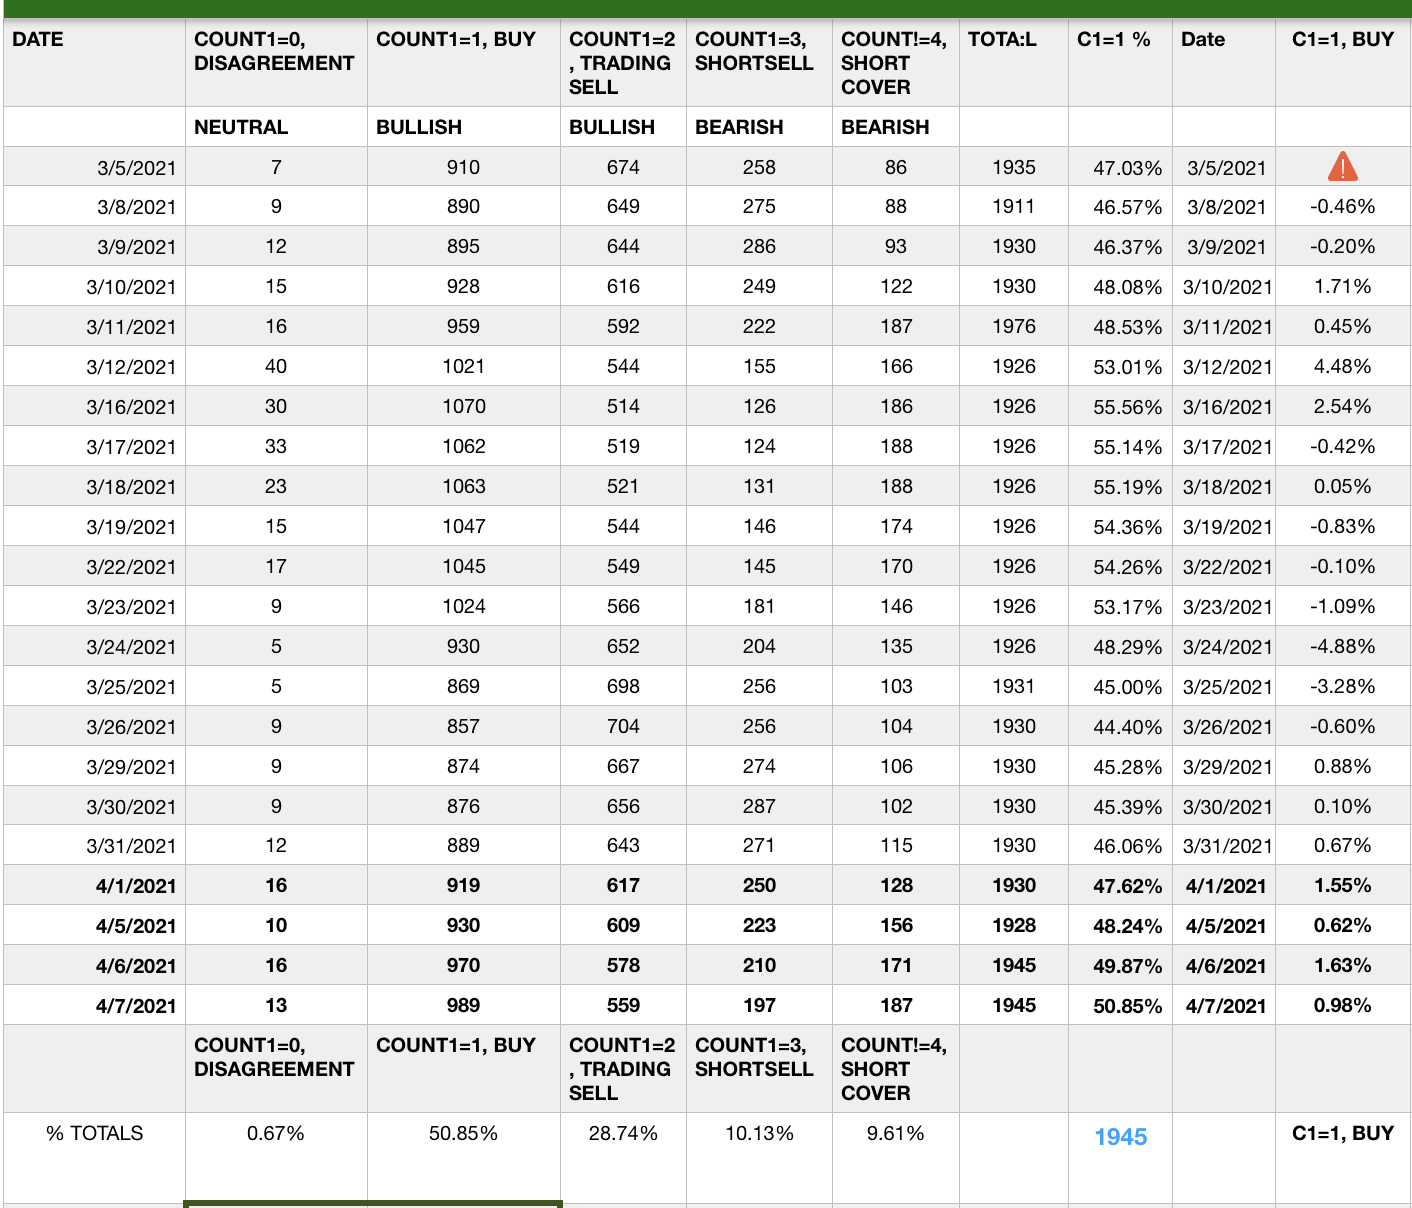Select the 4.48% change cell
The height and width of the screenshot is (1208, 1412).
(1342, 367)
